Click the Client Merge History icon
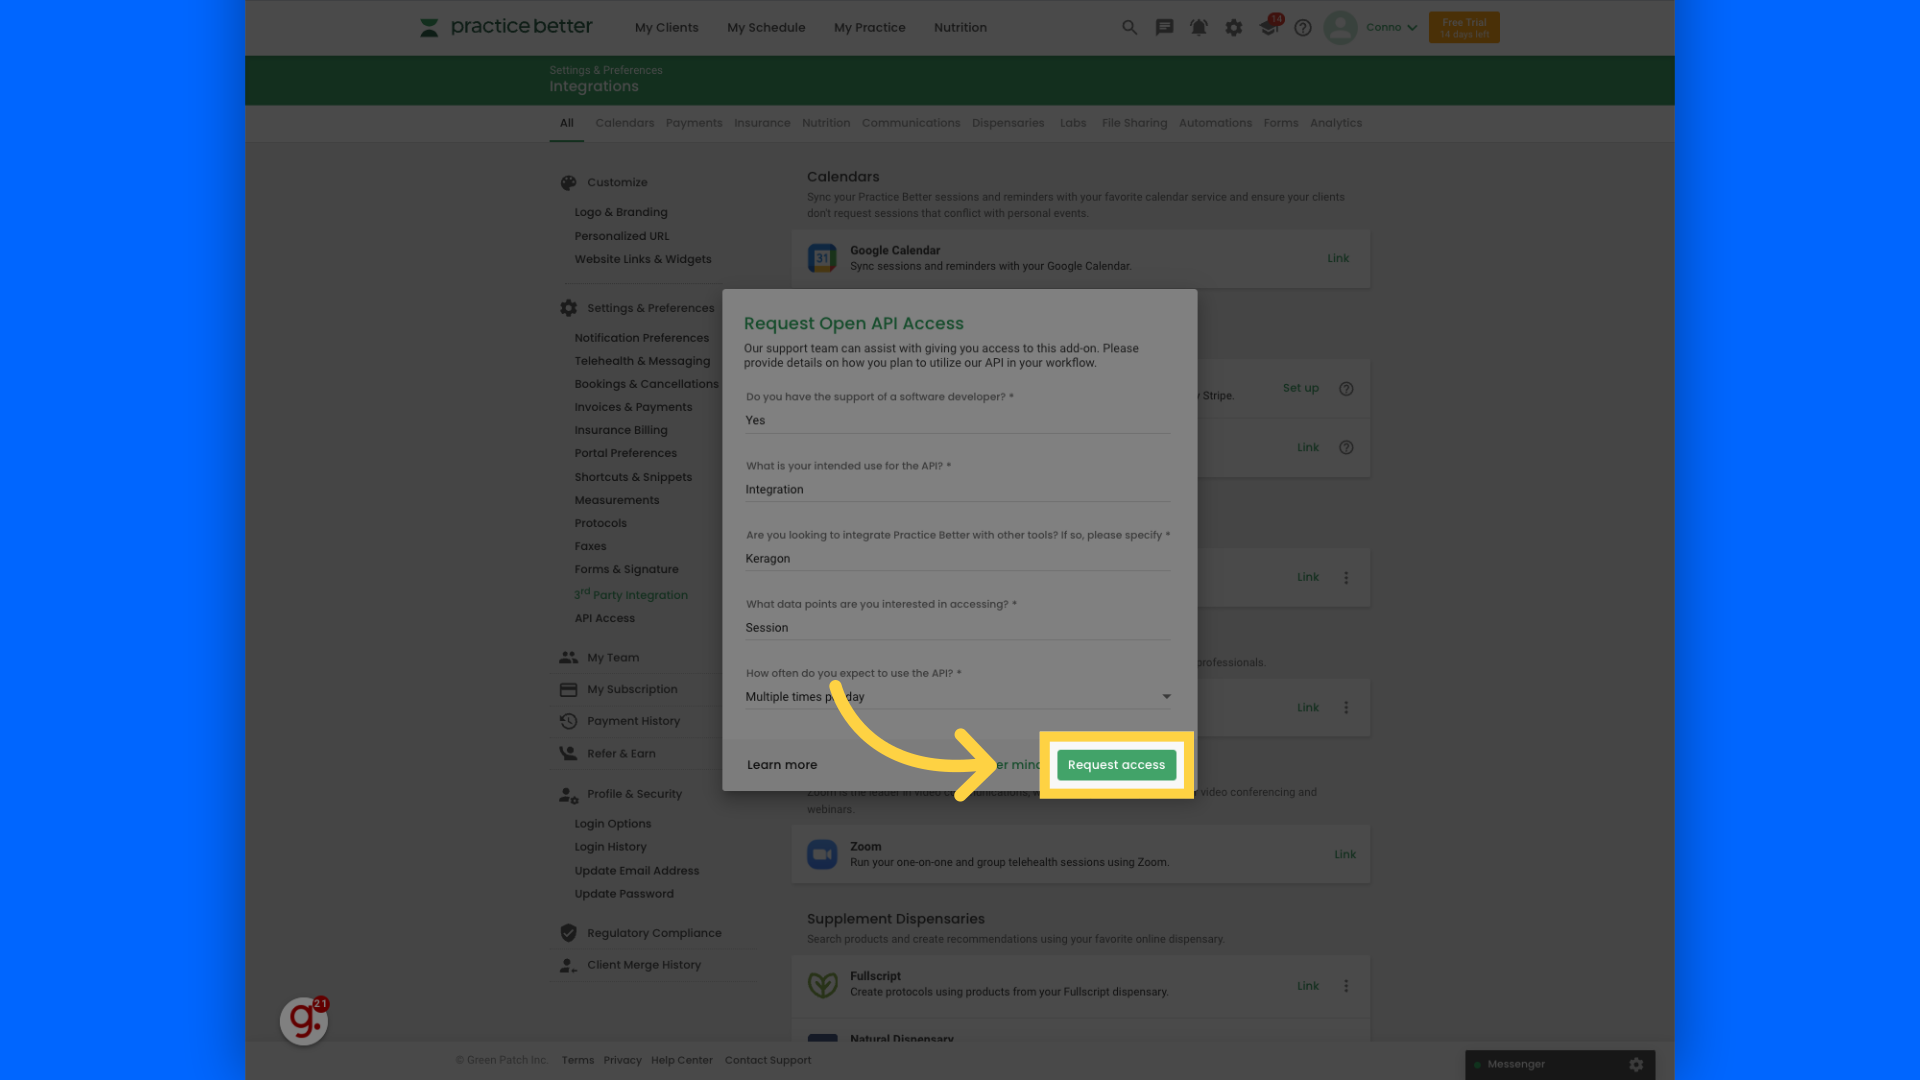This screenshot has height=1080, width=1920. point(568,965)
